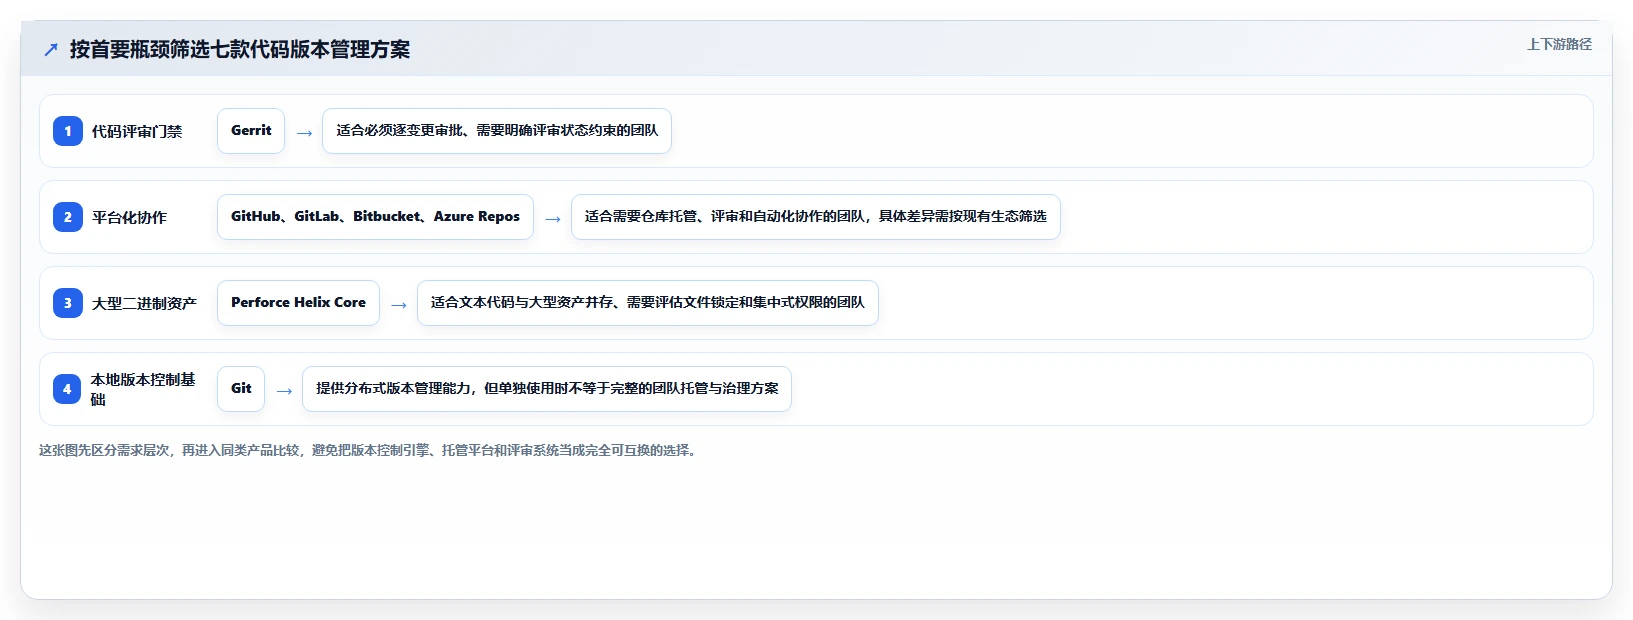Click the arrow after the Git chip
Image resolution: width=1633 pixels, height=620 pixels.
[x=284, y=390]
